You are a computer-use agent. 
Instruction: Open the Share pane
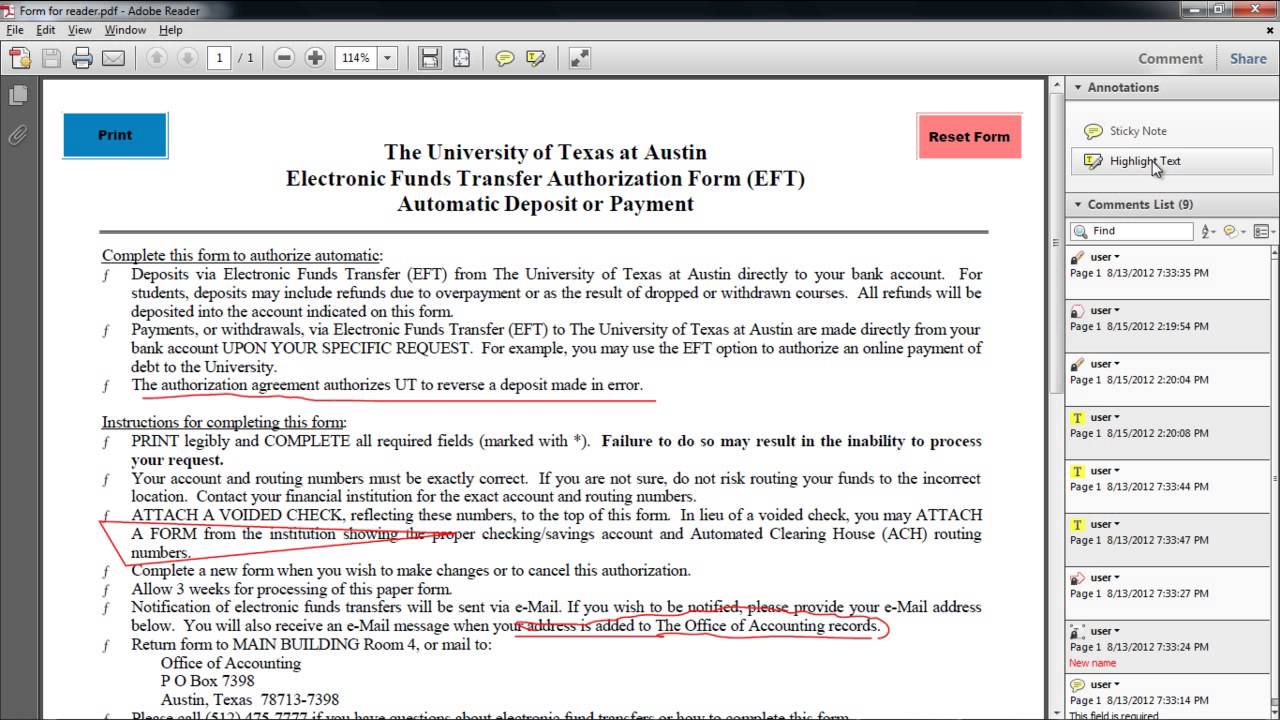tap(1248, 58)
